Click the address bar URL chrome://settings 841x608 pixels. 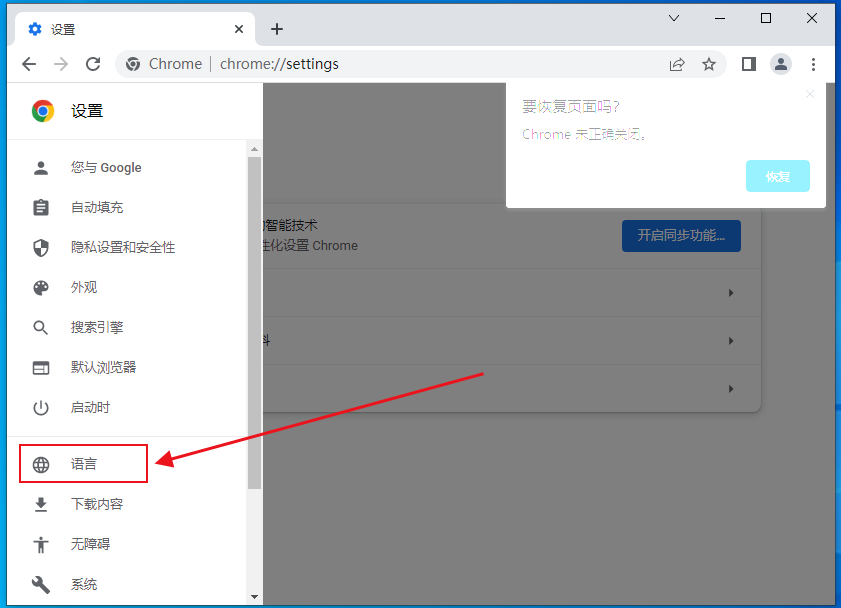tap(279, 64)
